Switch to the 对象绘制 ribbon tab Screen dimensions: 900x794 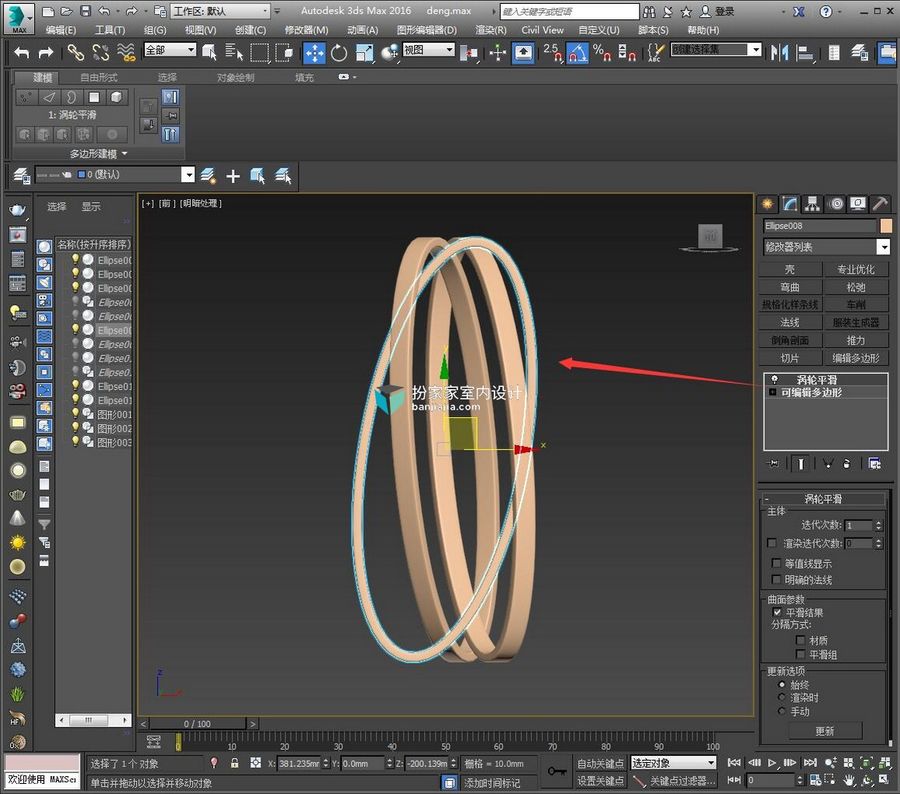[x=235, y=77]
